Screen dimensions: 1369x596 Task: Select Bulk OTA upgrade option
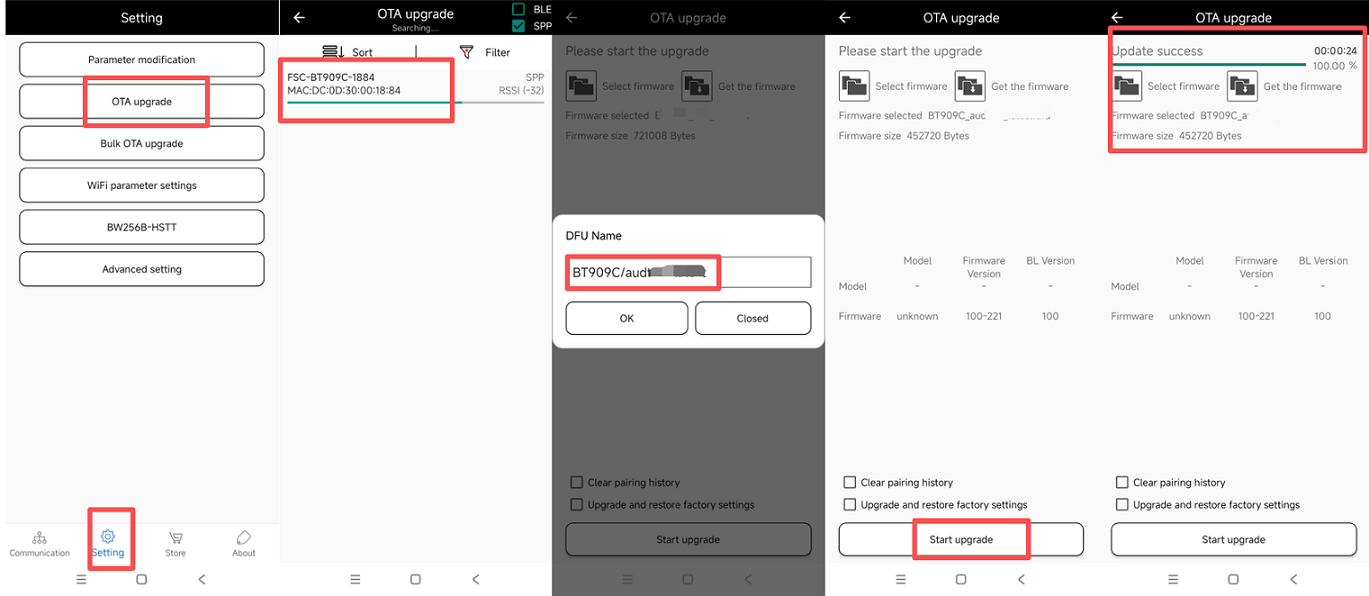click(x=142, y=144)
